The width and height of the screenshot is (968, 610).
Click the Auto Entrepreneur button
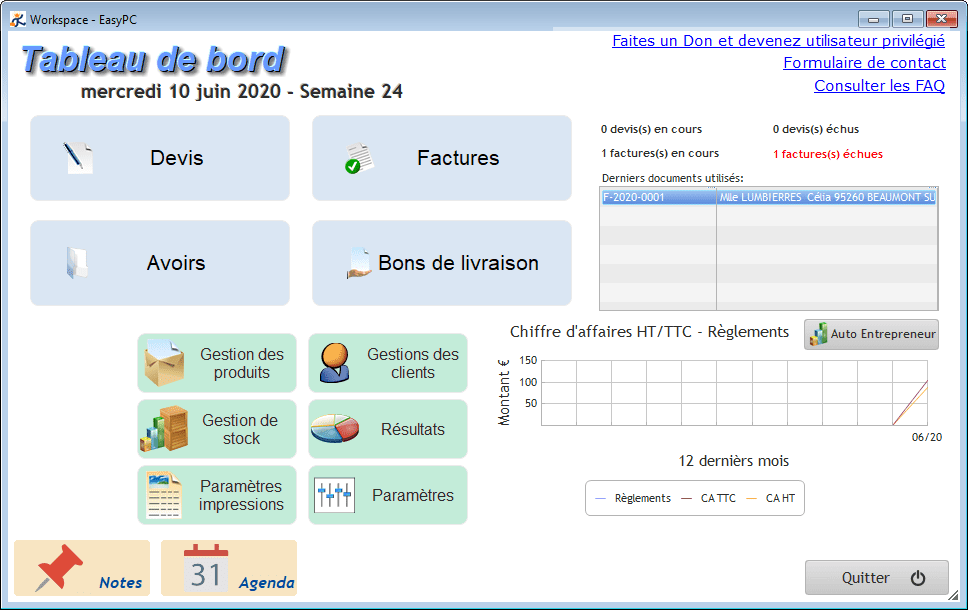(871, 334)
